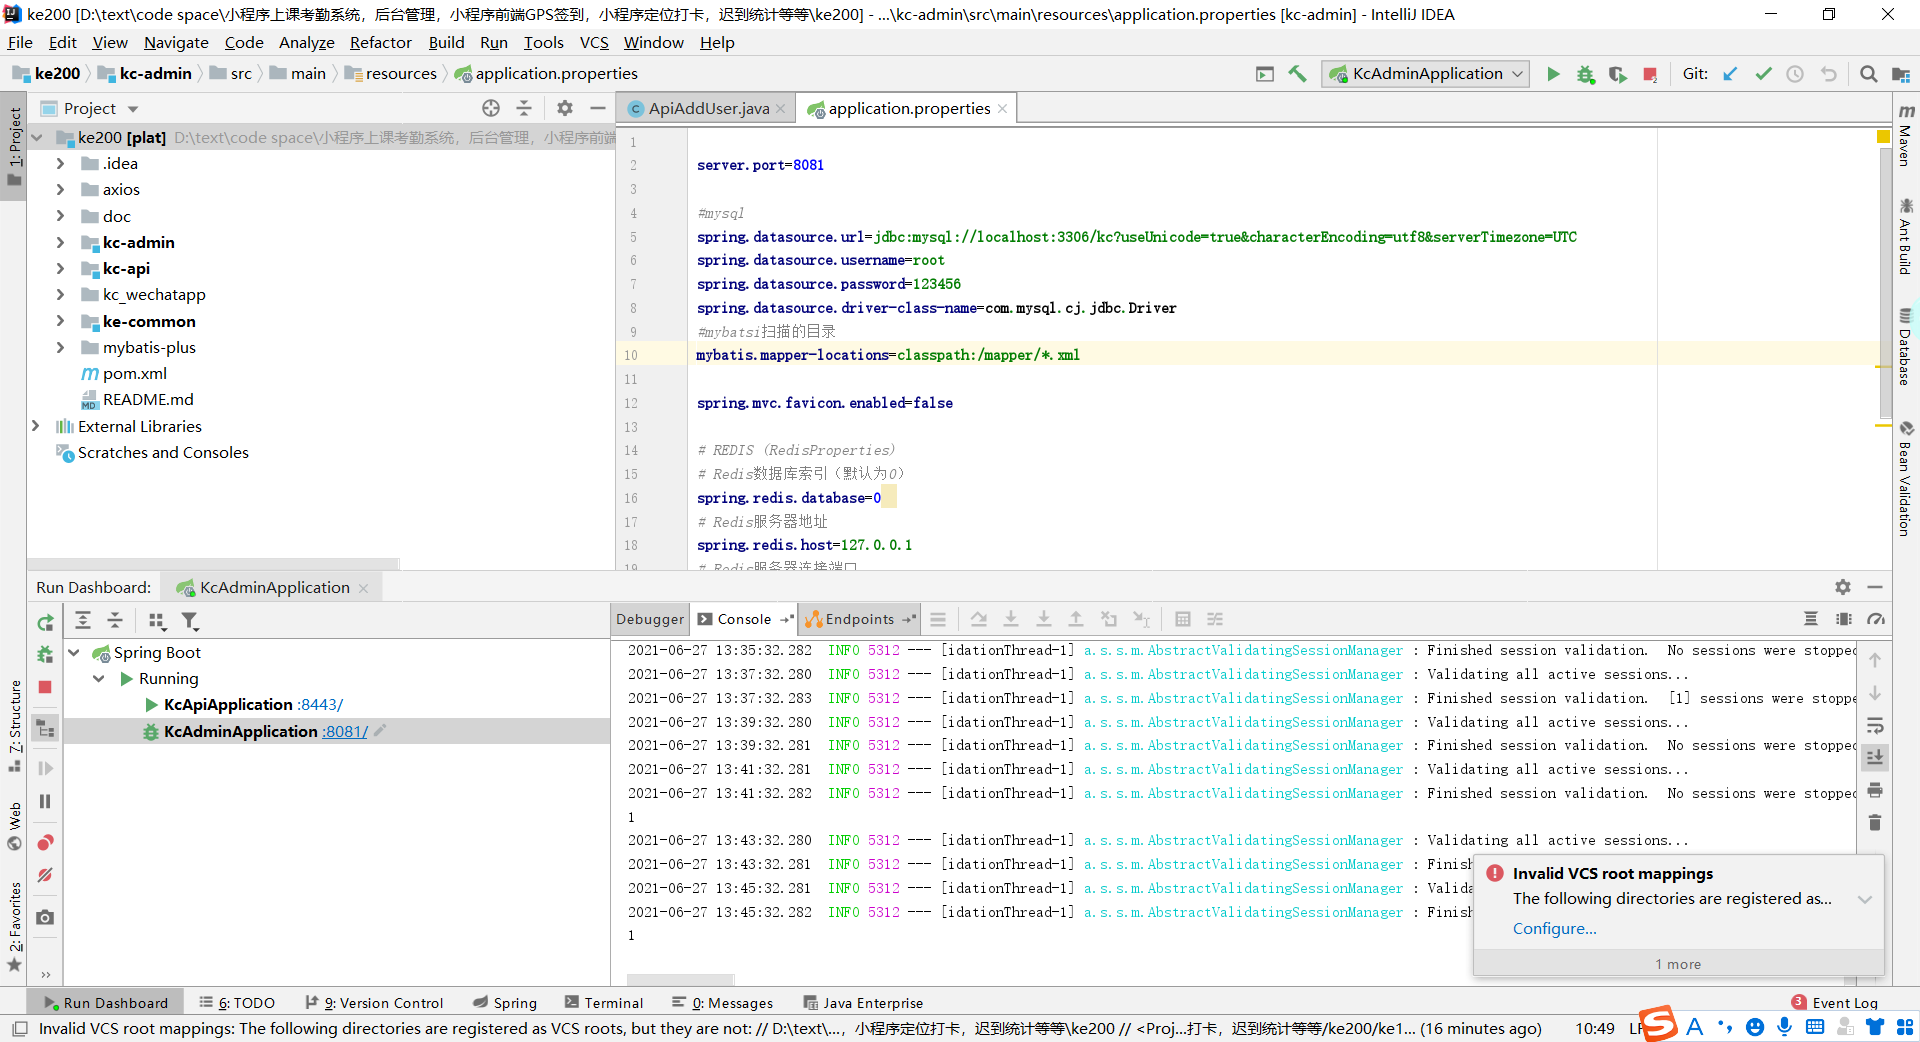Take thread dump camera icon
This screenshot has height=1042, width=1920.
pyautogui.click(x=45, y=917)
